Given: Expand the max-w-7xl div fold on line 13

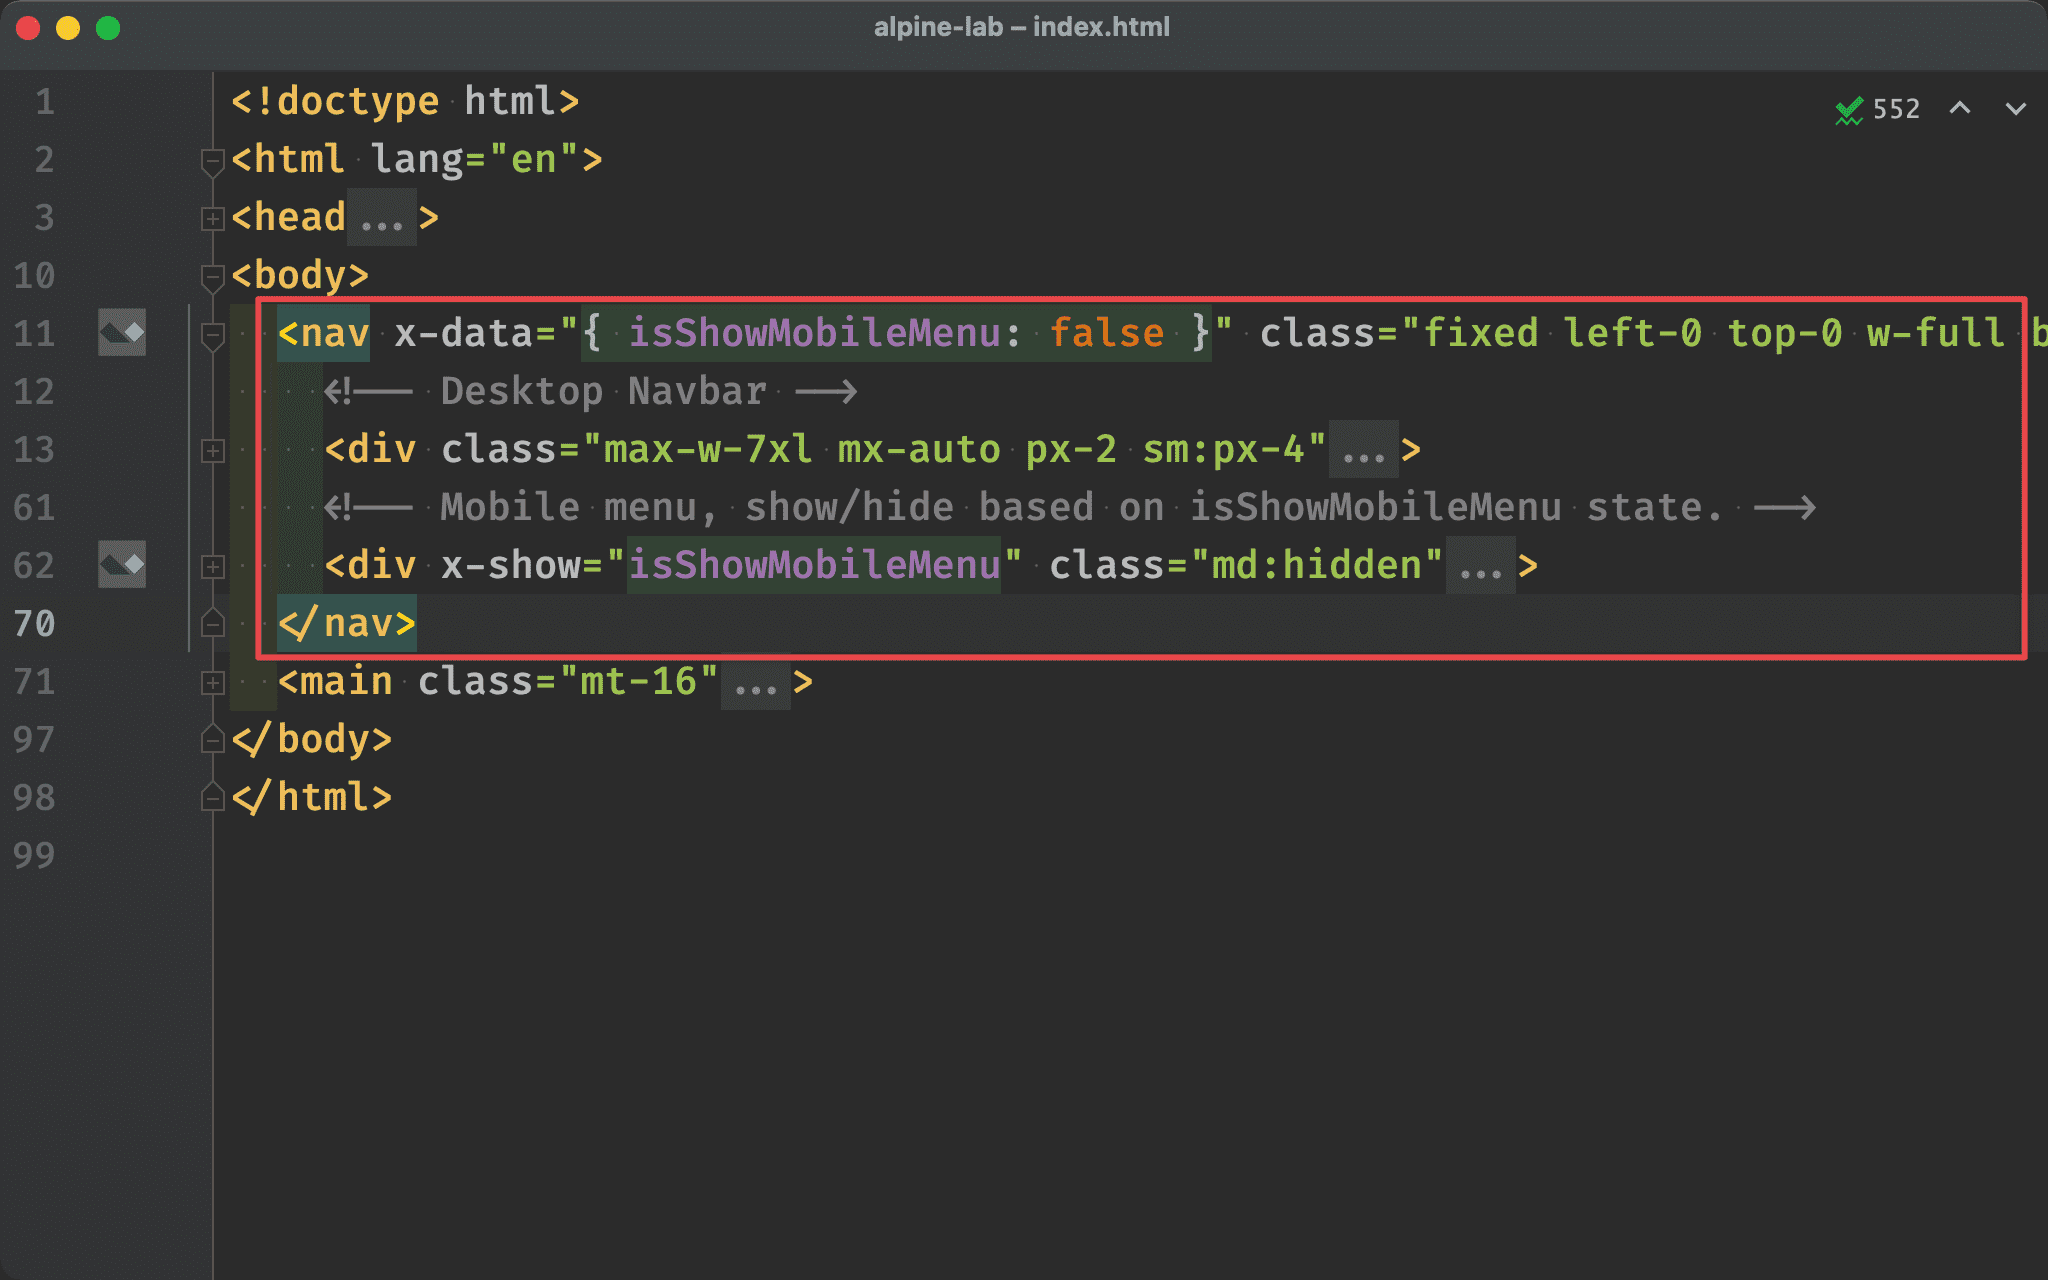Looking at the screenshot, I should (x=212, y=451).
